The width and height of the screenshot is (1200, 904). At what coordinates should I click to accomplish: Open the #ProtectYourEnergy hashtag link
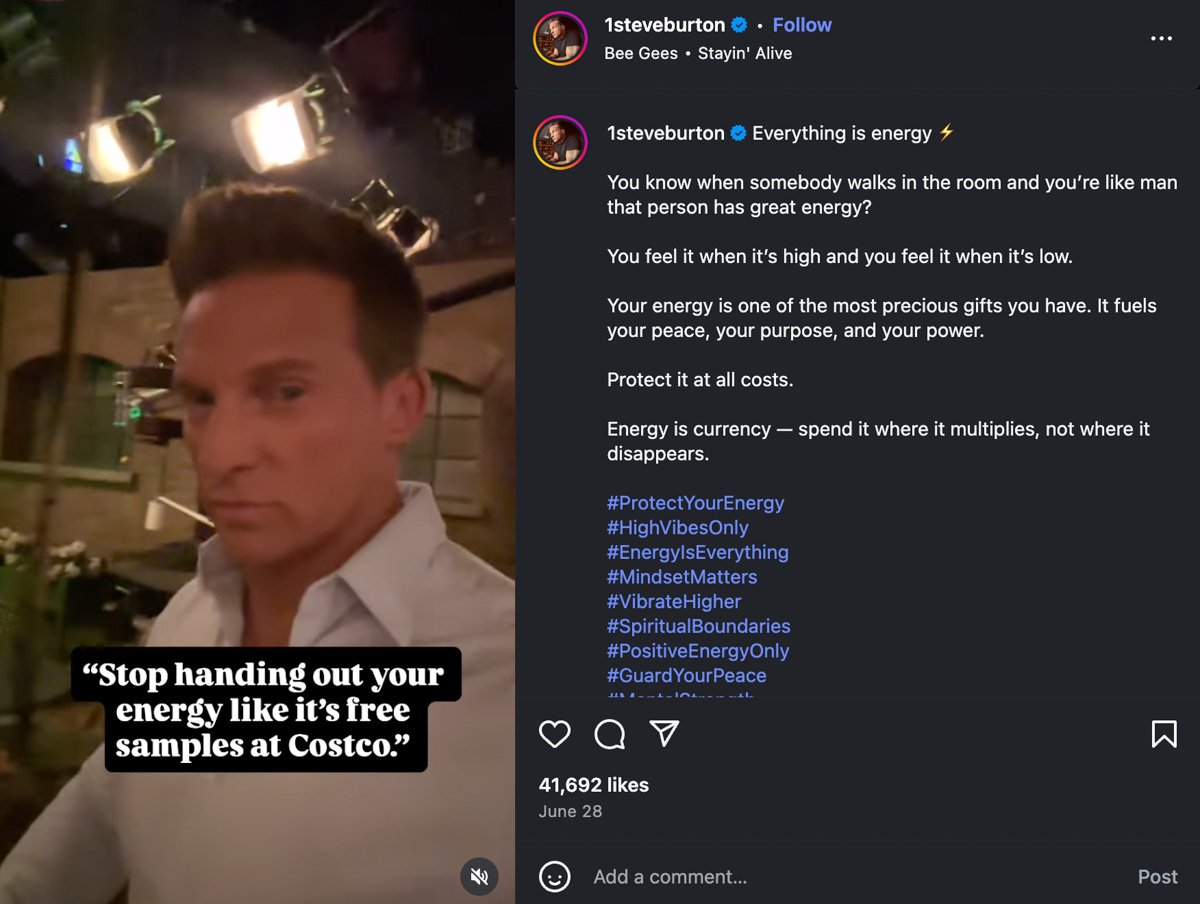tap(696, 503)
